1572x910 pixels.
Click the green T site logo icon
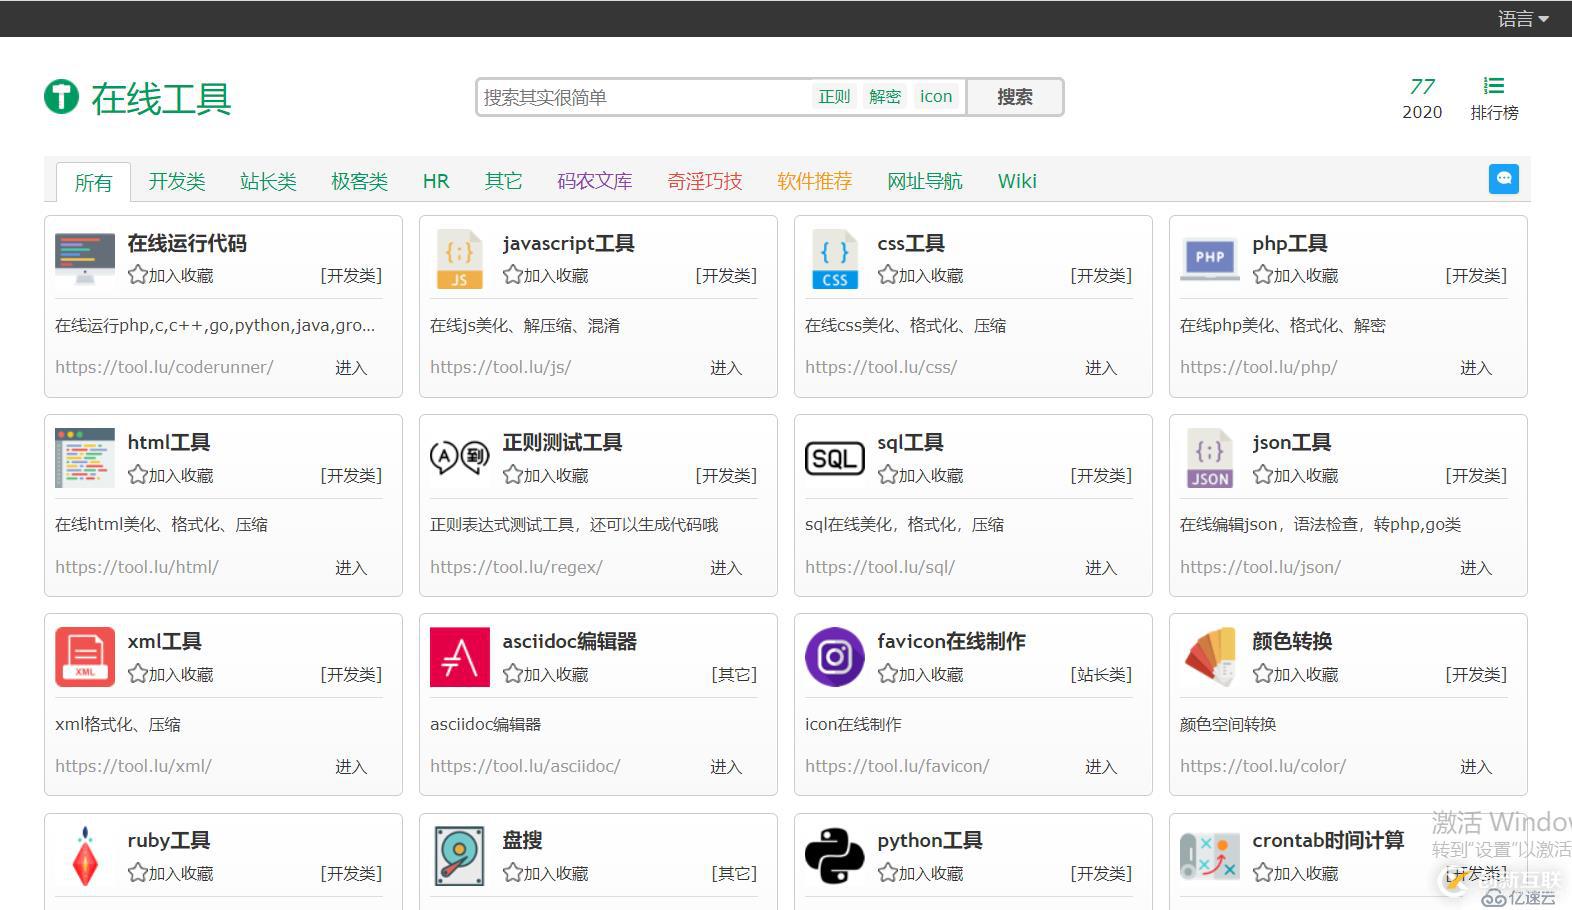(61, 97)
